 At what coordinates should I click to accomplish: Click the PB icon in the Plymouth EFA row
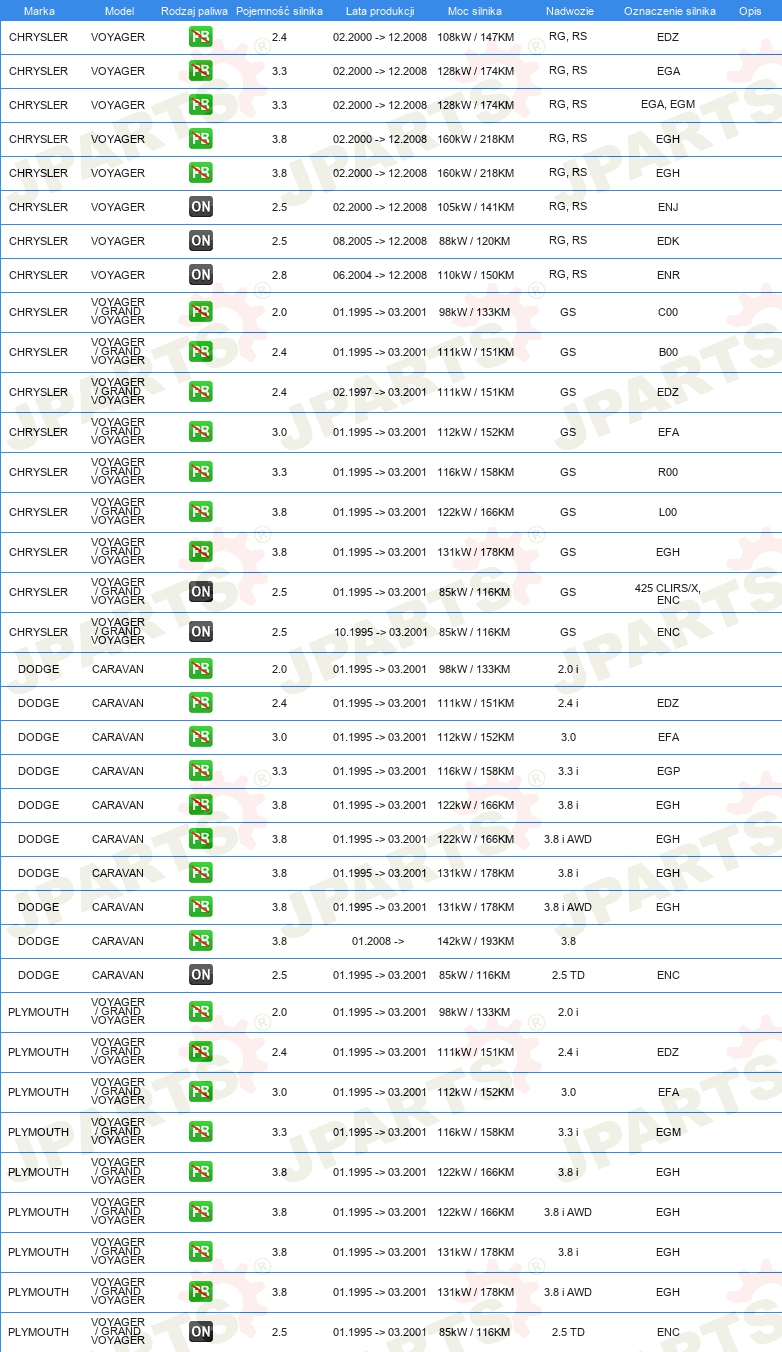point(201,1092)
